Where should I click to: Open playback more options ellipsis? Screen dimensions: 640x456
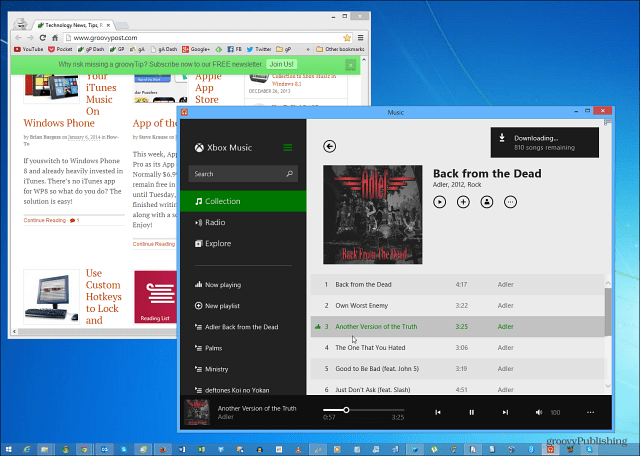[x=590, y=412]
